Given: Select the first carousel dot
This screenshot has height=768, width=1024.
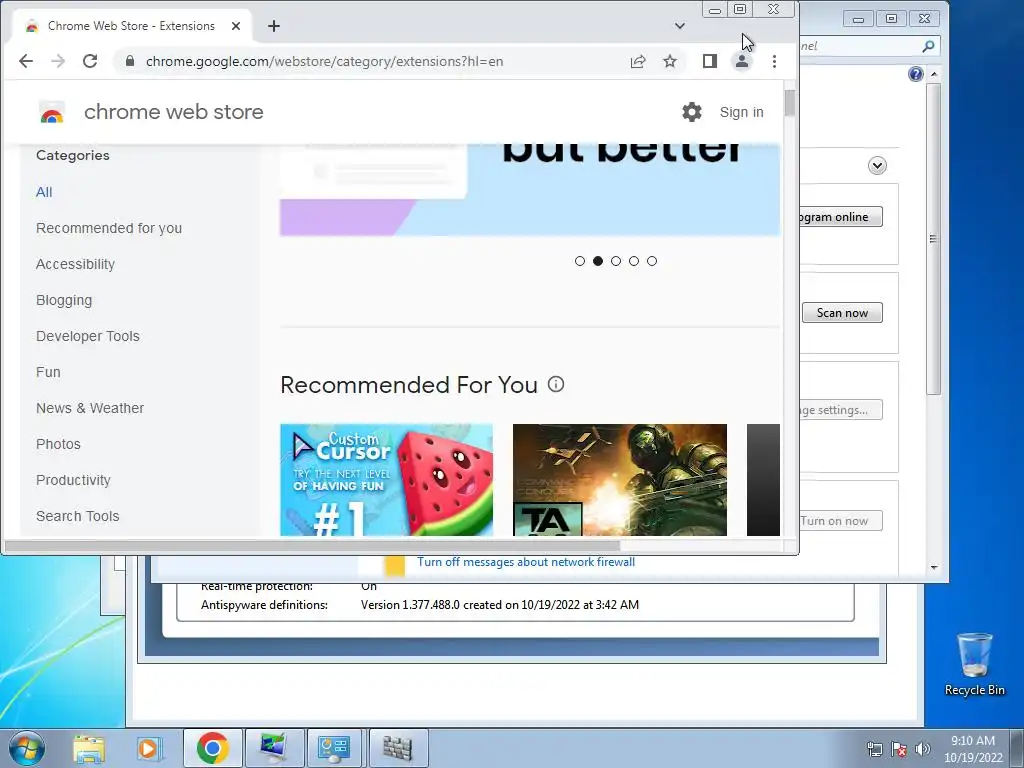Looking at the screenshot, I should (580, 261).
